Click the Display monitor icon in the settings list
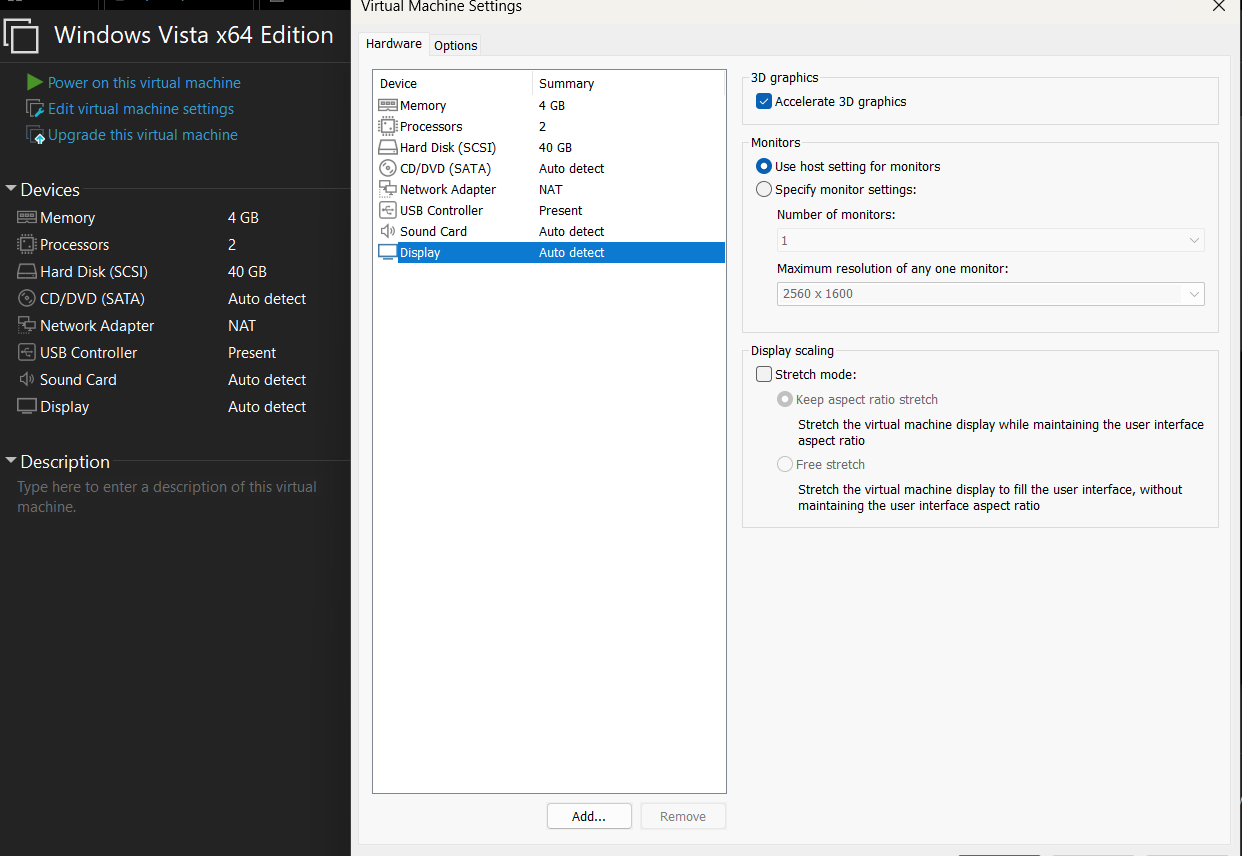Viewport: 1242px width, 856px height. click(388, 252)
